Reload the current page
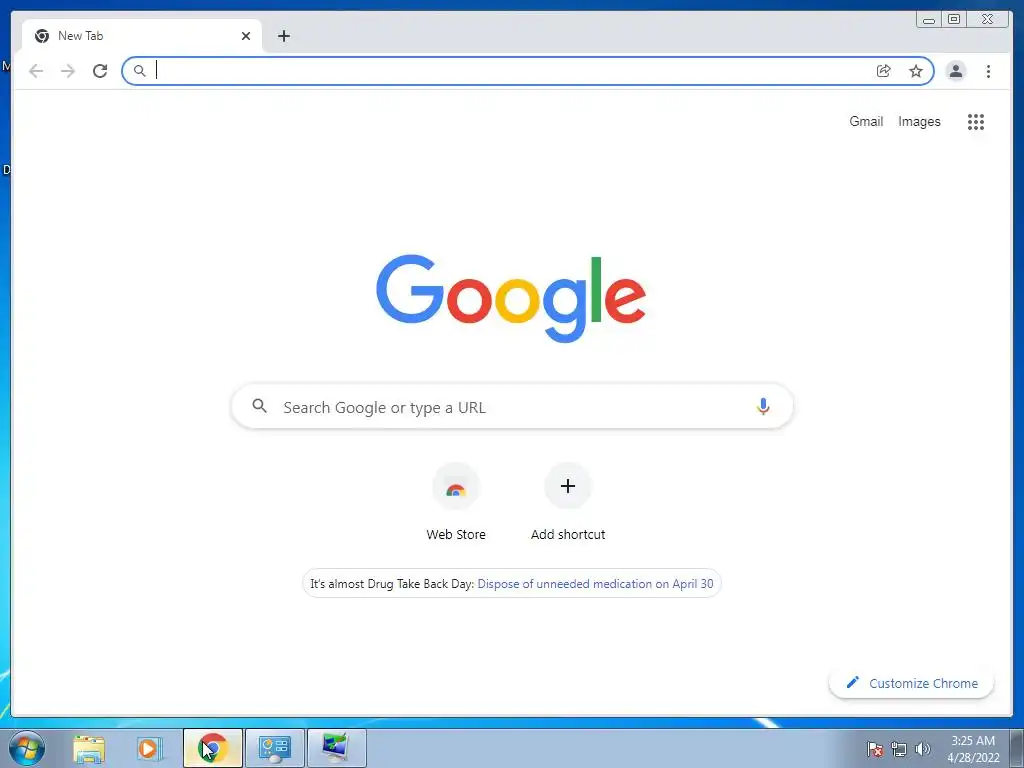 100,71
